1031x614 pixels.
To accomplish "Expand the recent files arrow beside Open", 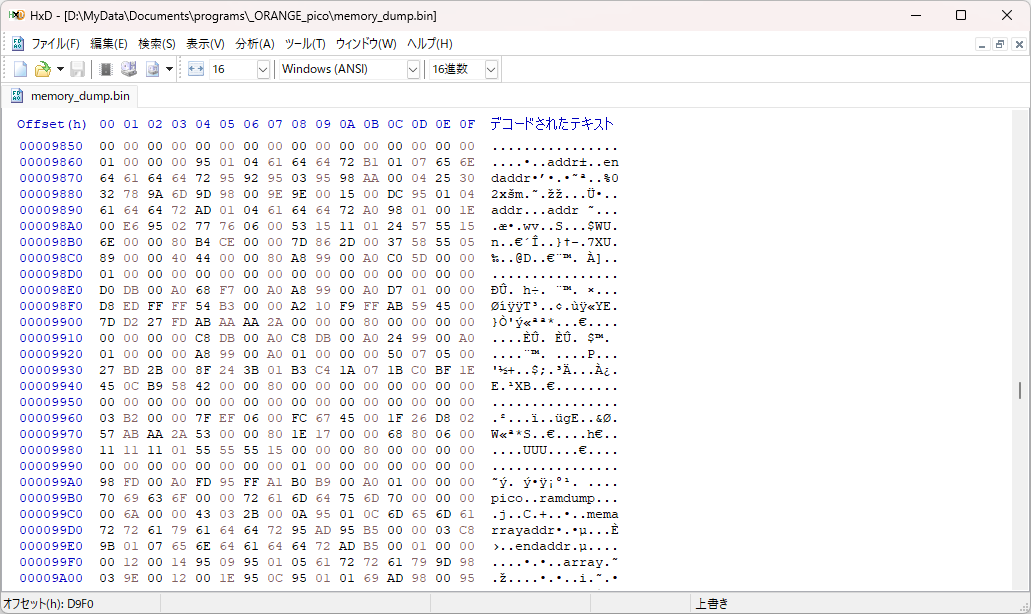I will tap(60, 69).
